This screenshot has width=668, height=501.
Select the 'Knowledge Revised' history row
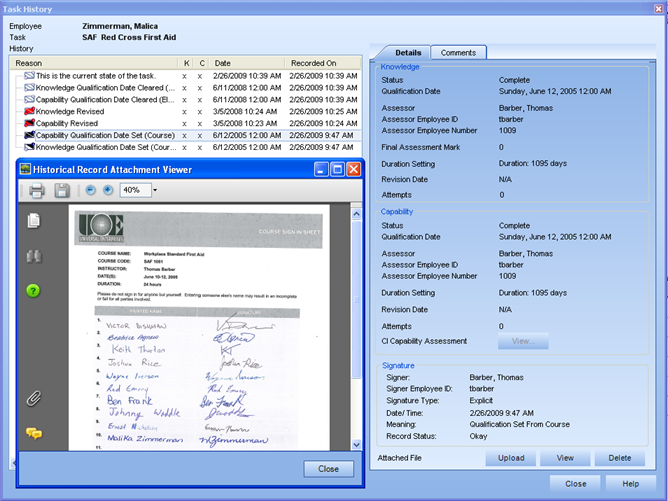click(x=186, y=111)
